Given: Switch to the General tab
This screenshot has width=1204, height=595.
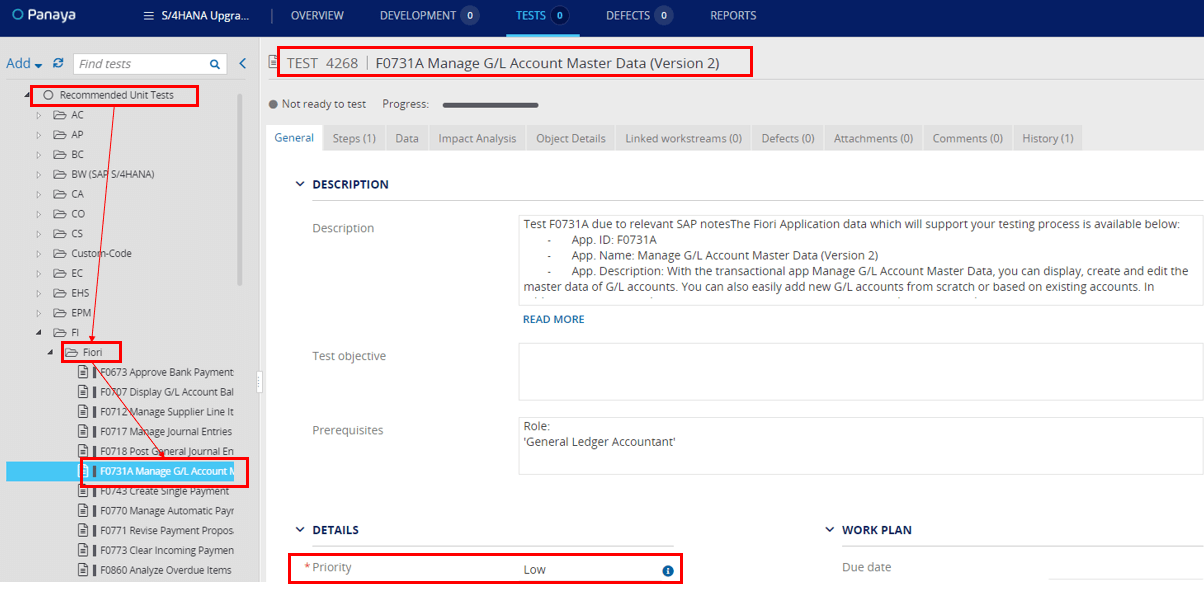Looking at the screenshot, I should point(294,138).
